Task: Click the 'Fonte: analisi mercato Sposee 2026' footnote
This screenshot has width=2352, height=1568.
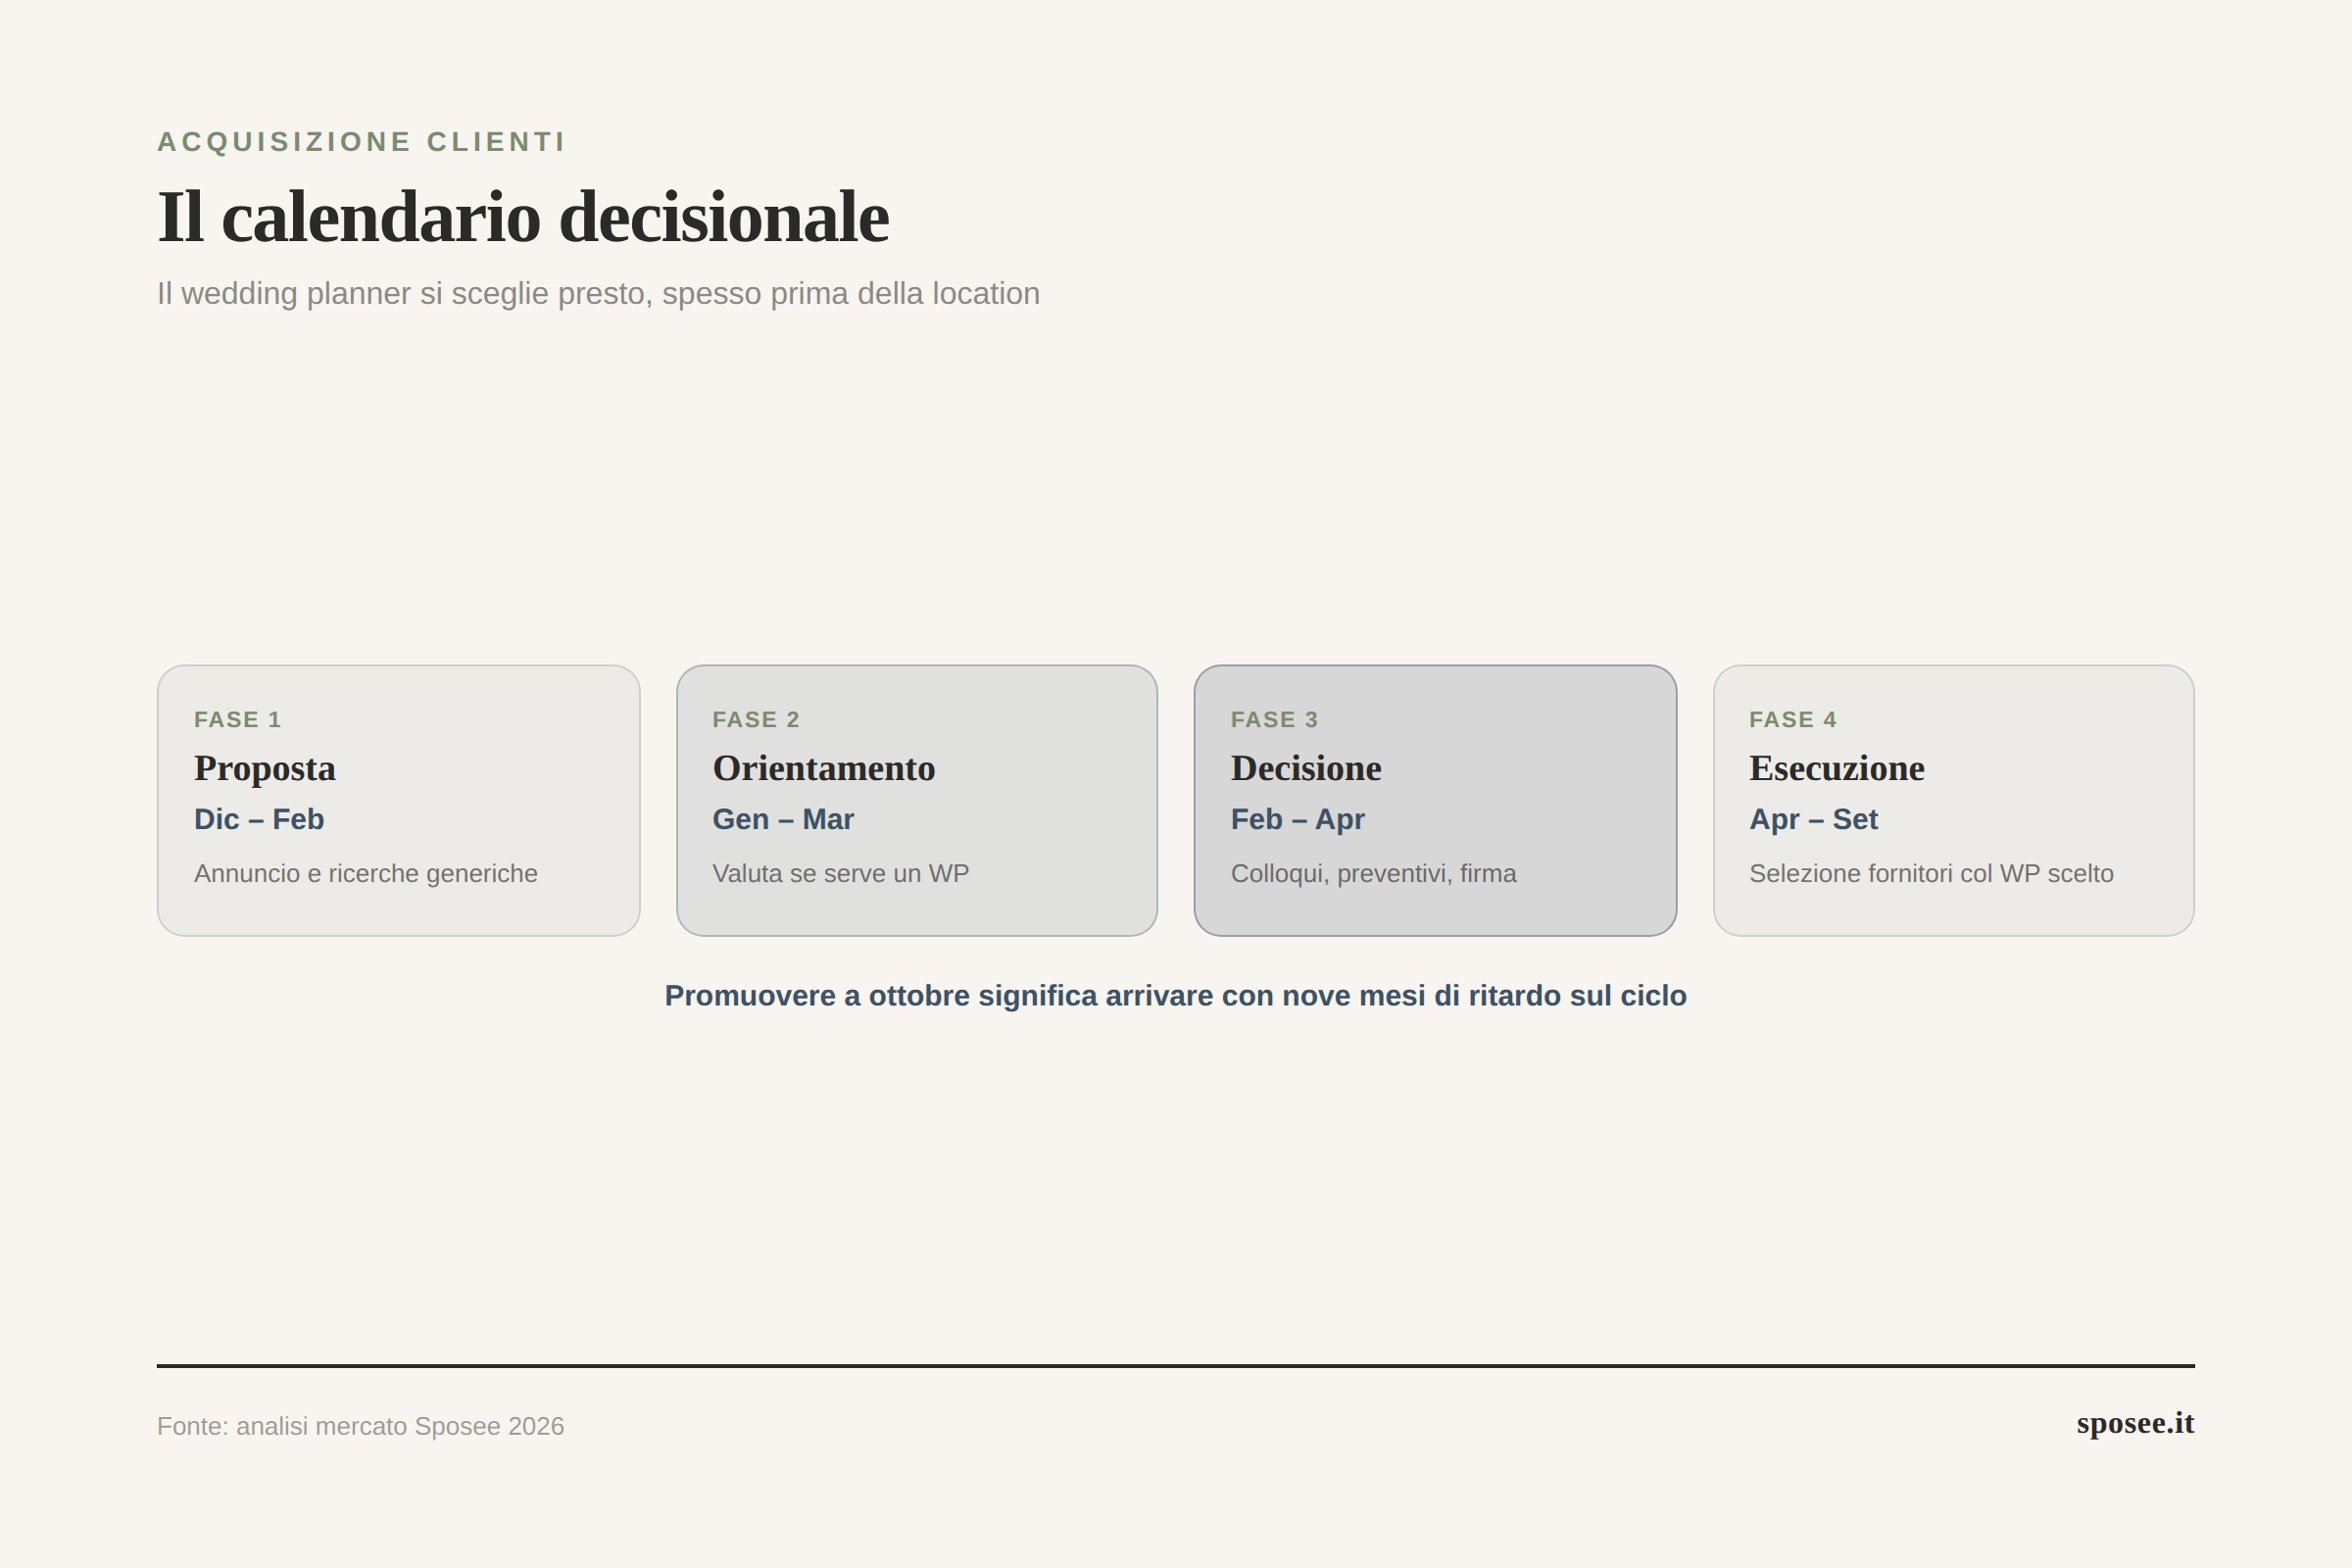Action: coord(360,1426)
